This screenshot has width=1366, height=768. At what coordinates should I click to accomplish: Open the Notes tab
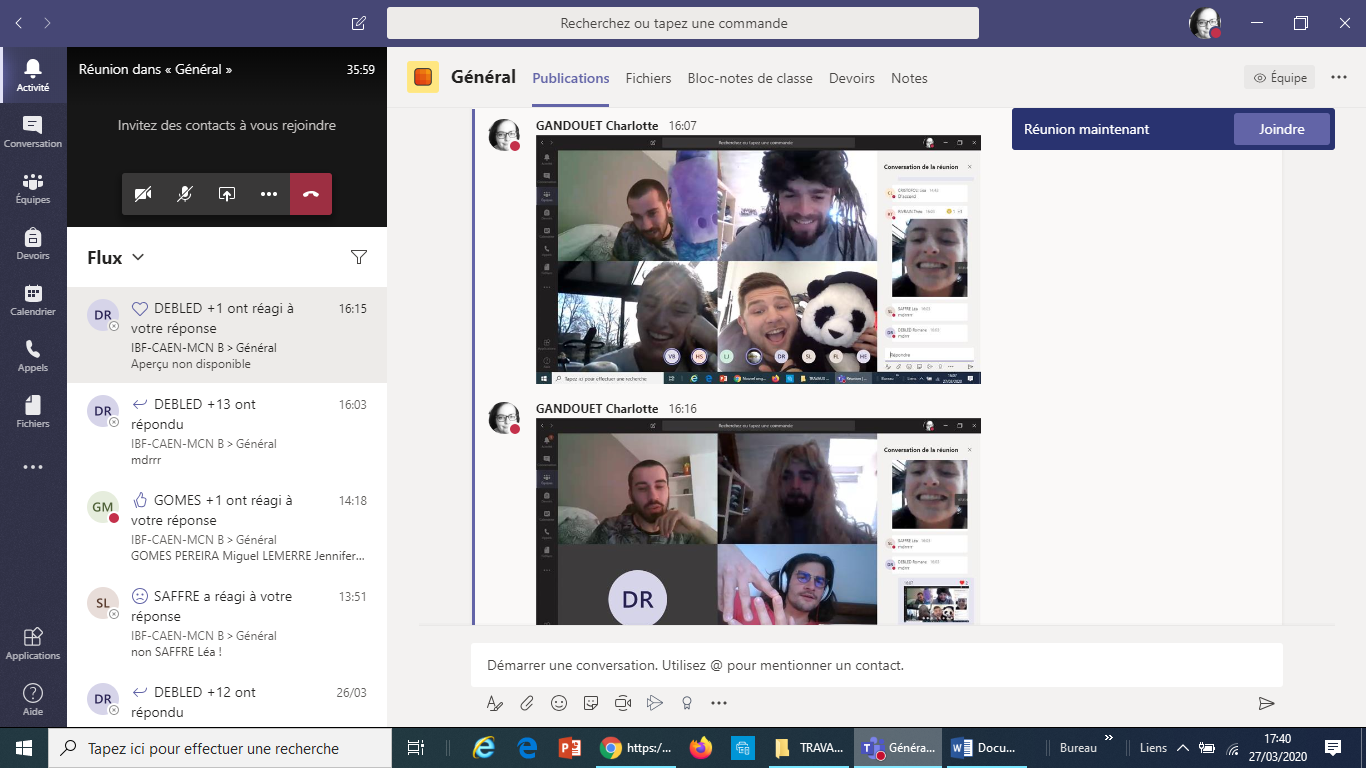pyautogui.click(x=909, y=78)
